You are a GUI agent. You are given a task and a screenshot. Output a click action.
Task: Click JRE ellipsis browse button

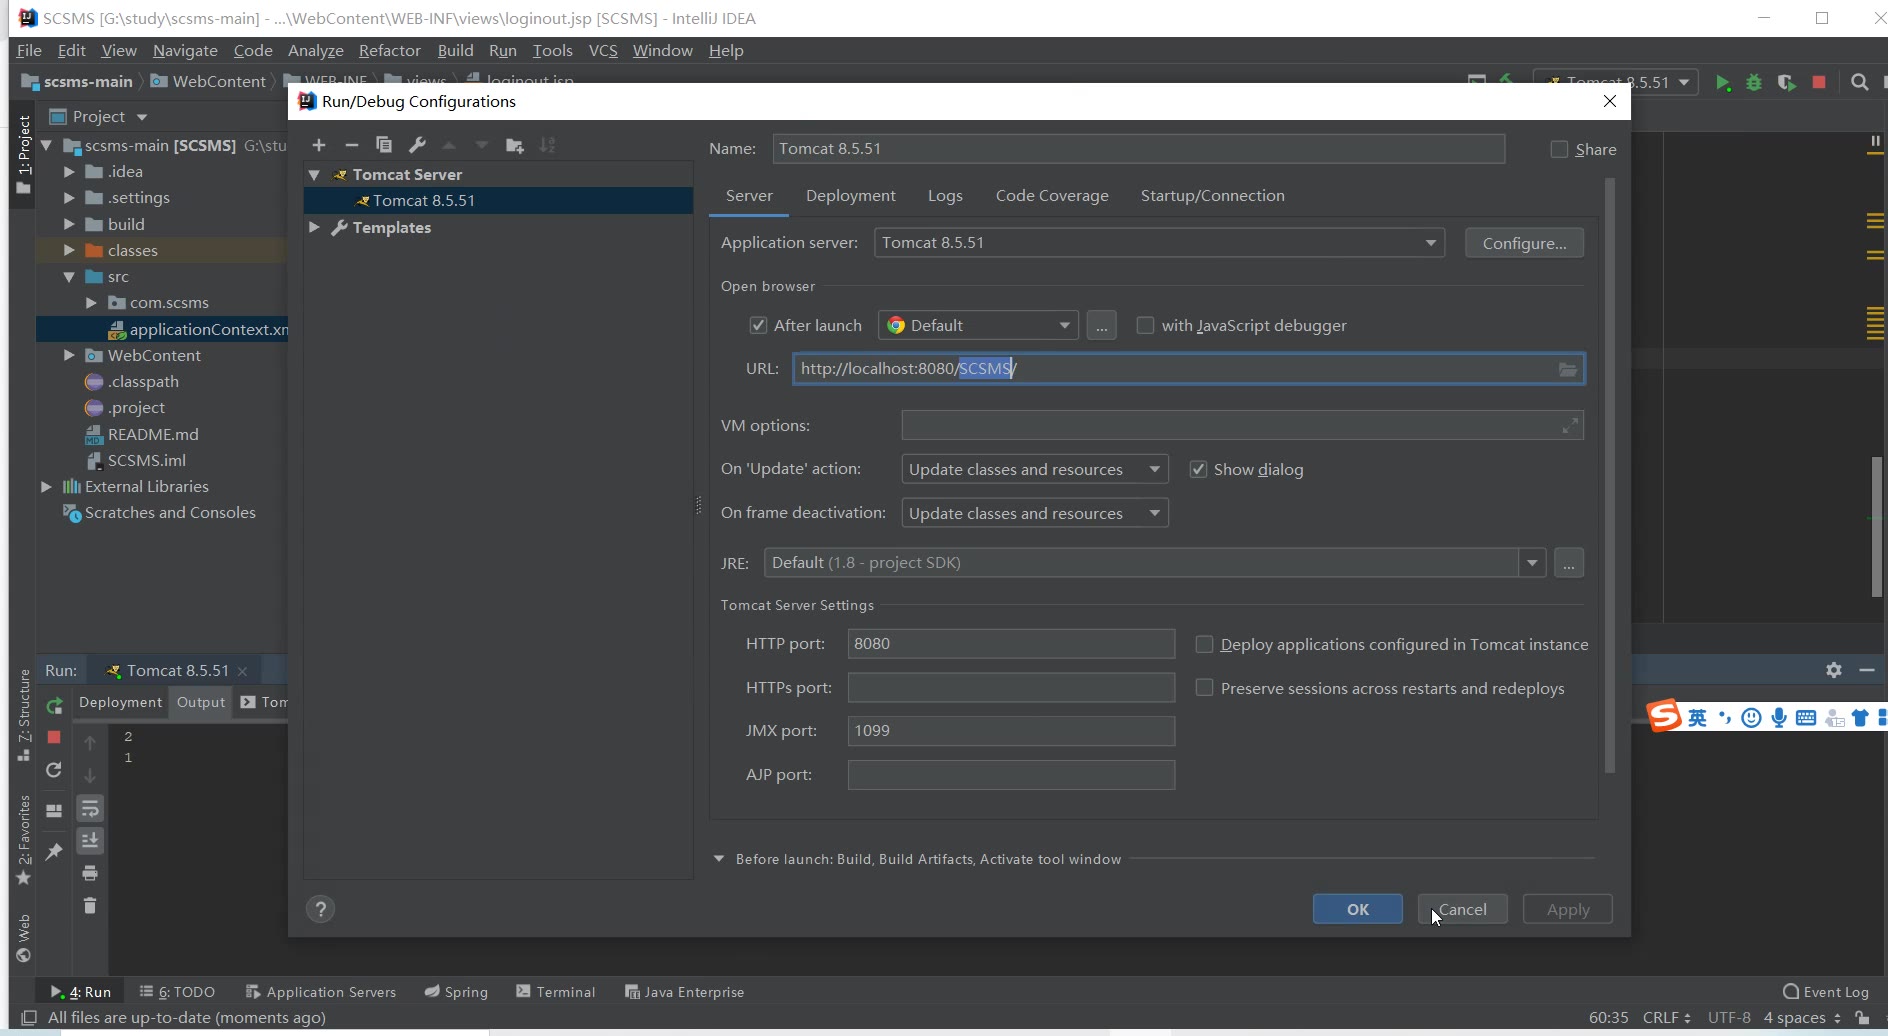(1568, 563)
